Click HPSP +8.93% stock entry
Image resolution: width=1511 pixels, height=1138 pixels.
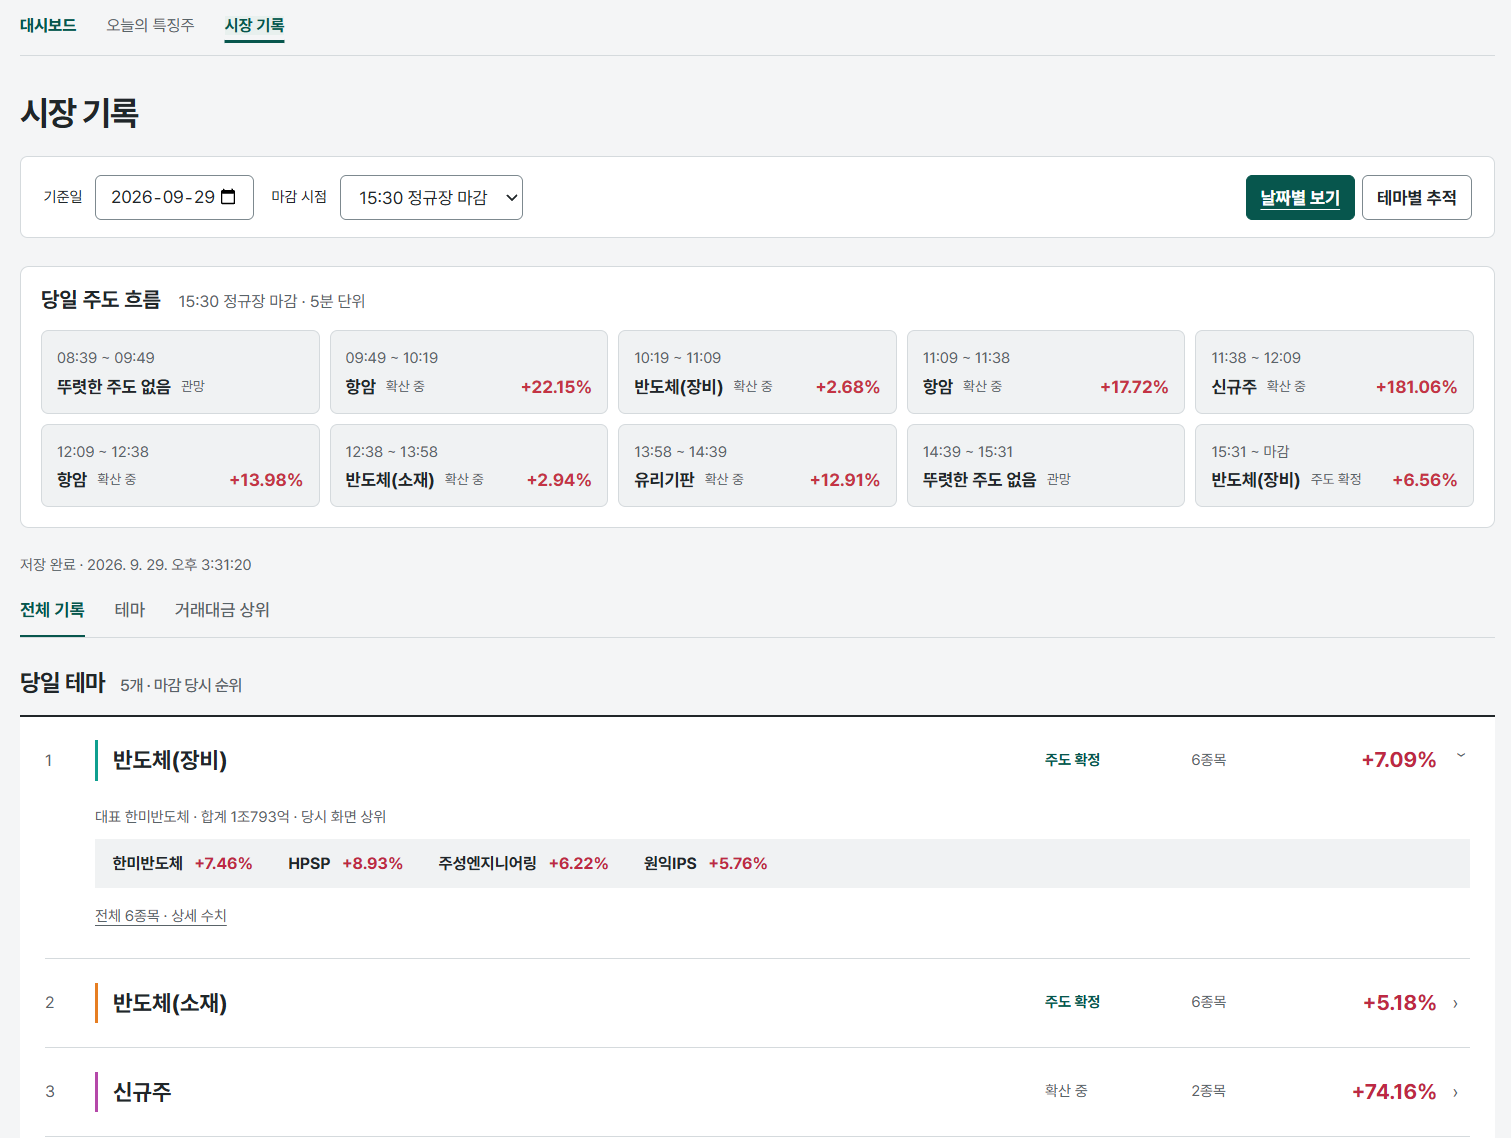click(x=345, y=864)
